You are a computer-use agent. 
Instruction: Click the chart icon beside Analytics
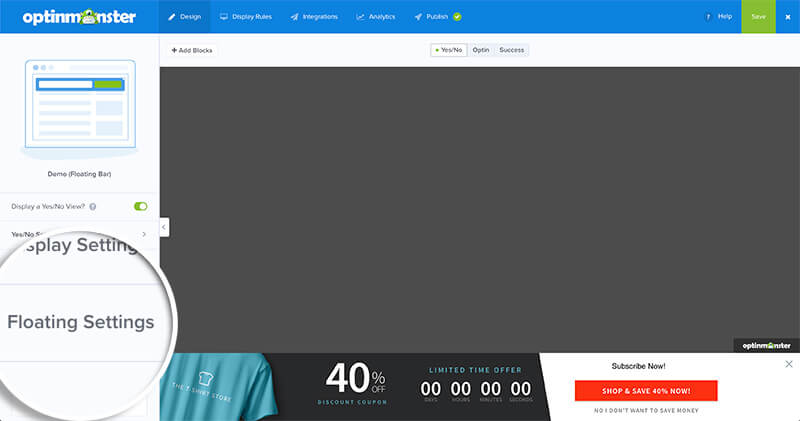click(x=360, y=17)
